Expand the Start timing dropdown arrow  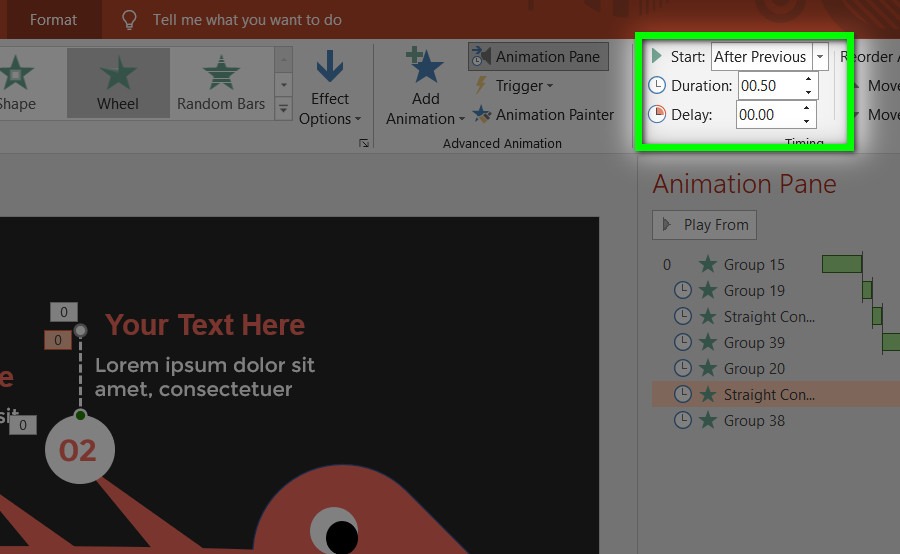[821, 57]
